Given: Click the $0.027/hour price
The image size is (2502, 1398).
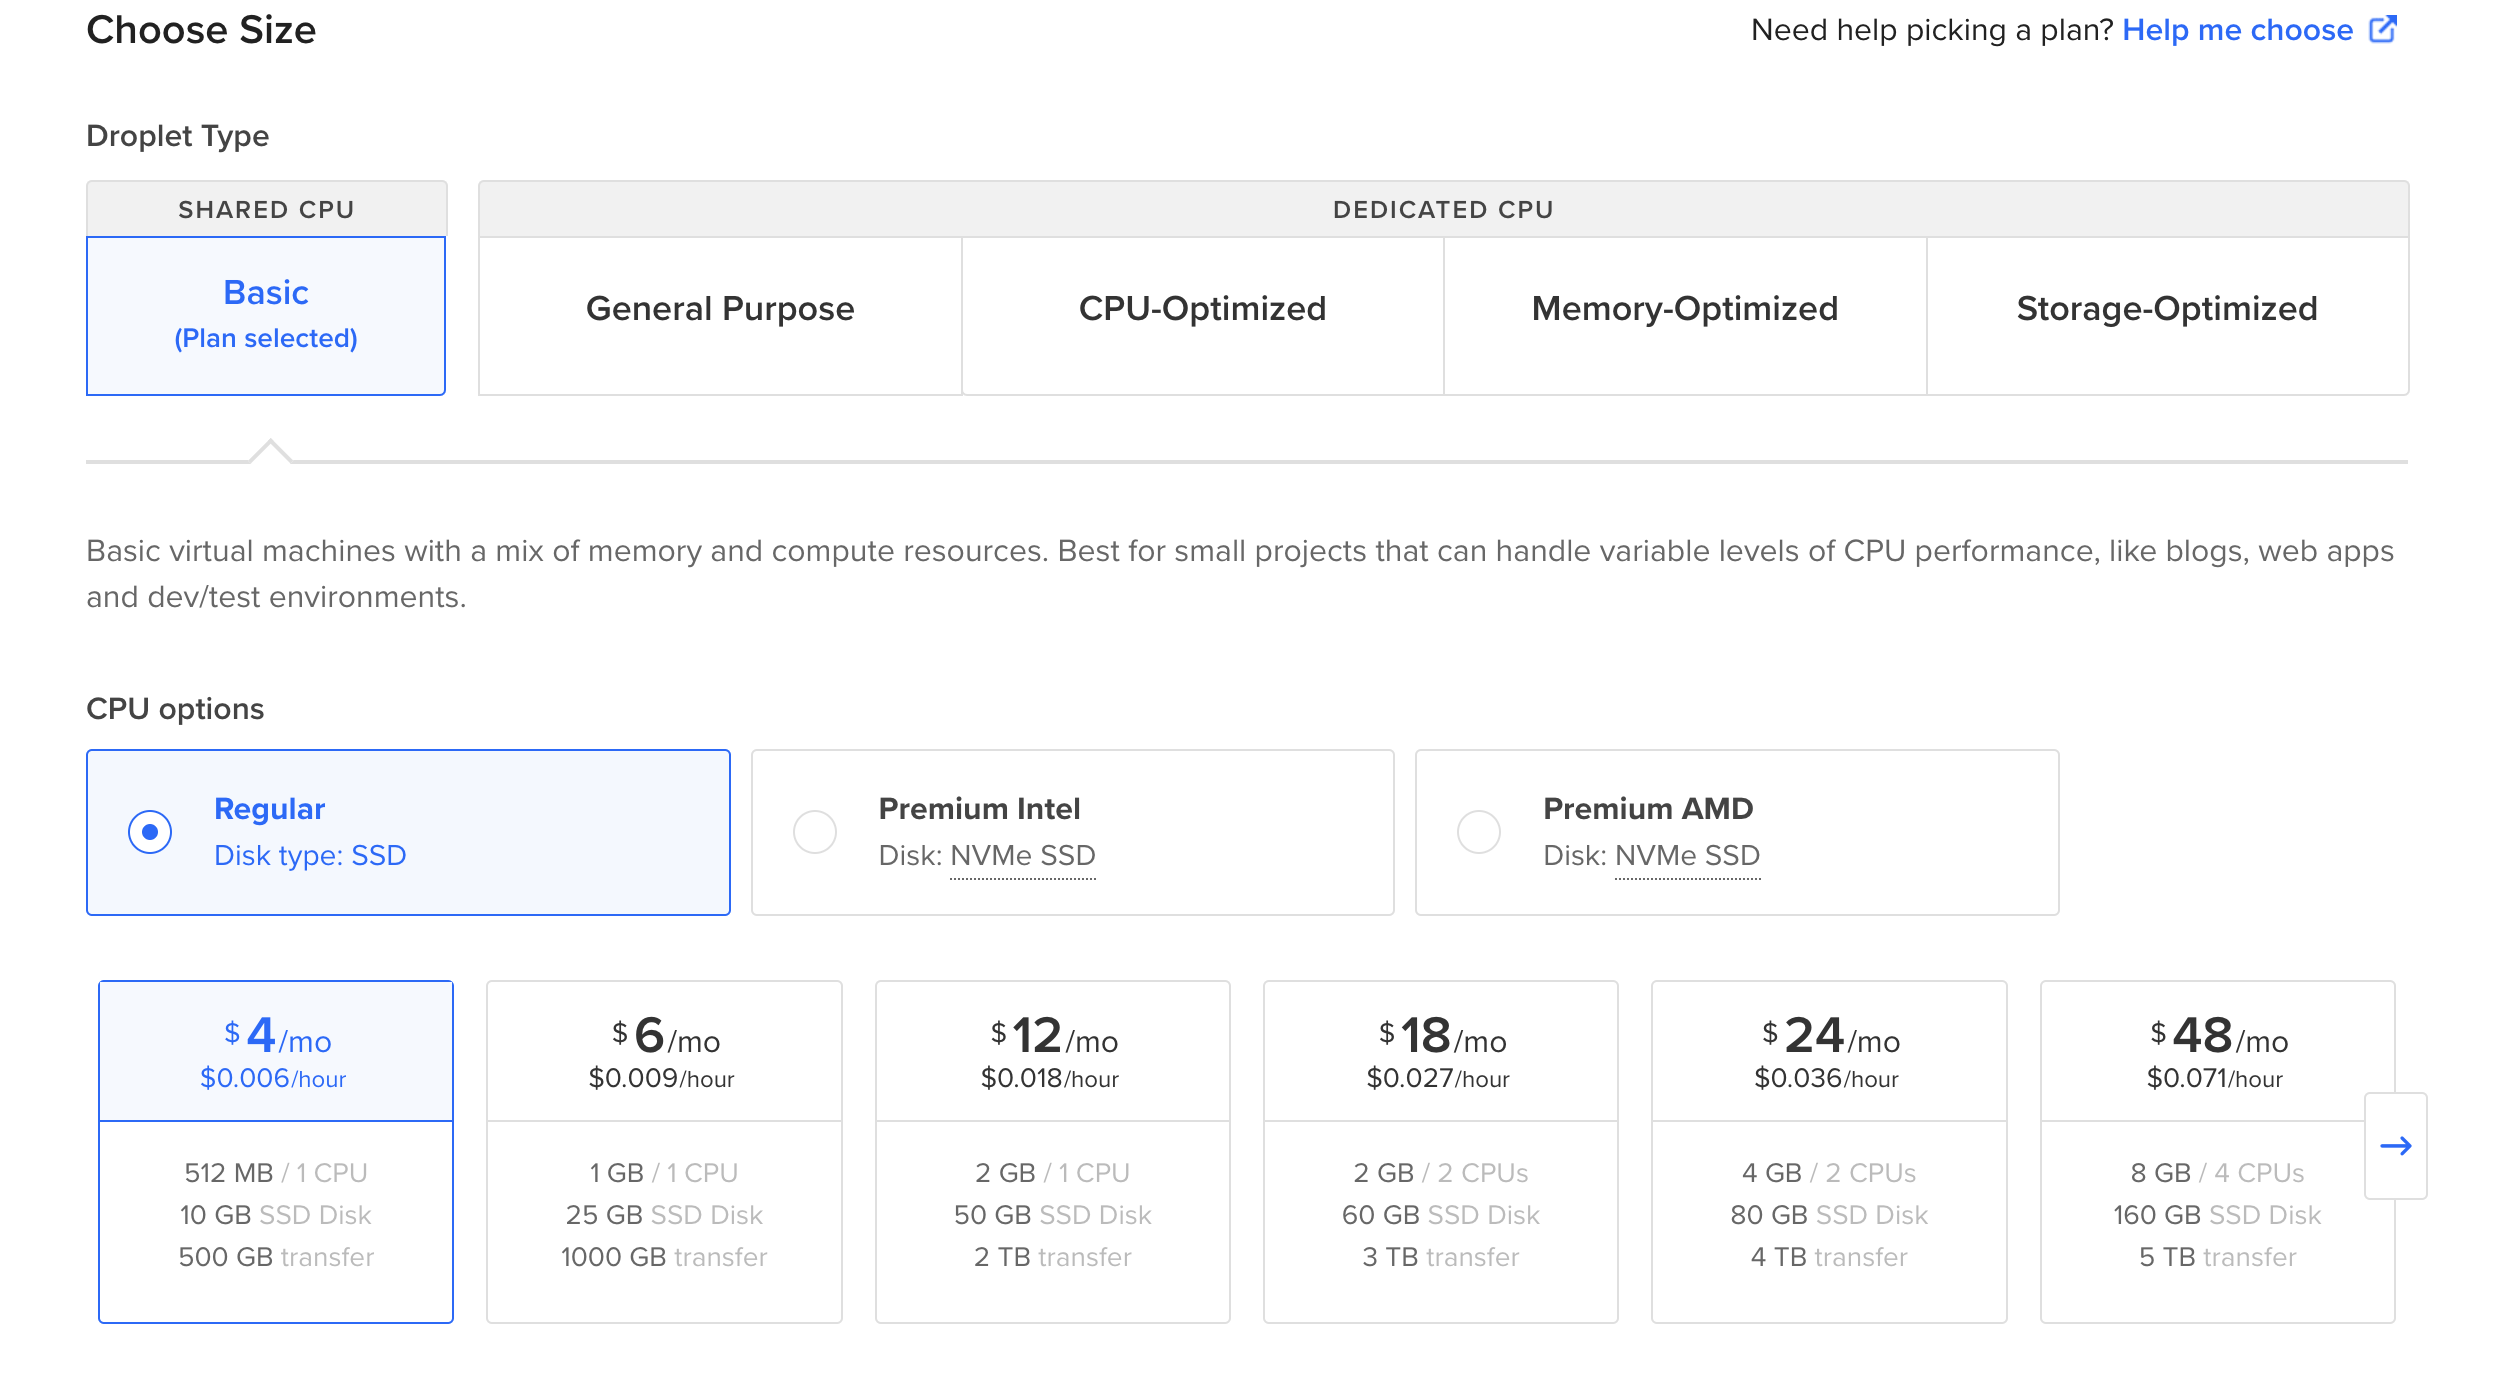Looking at the screenshot, I should tap(1439, 1079).
